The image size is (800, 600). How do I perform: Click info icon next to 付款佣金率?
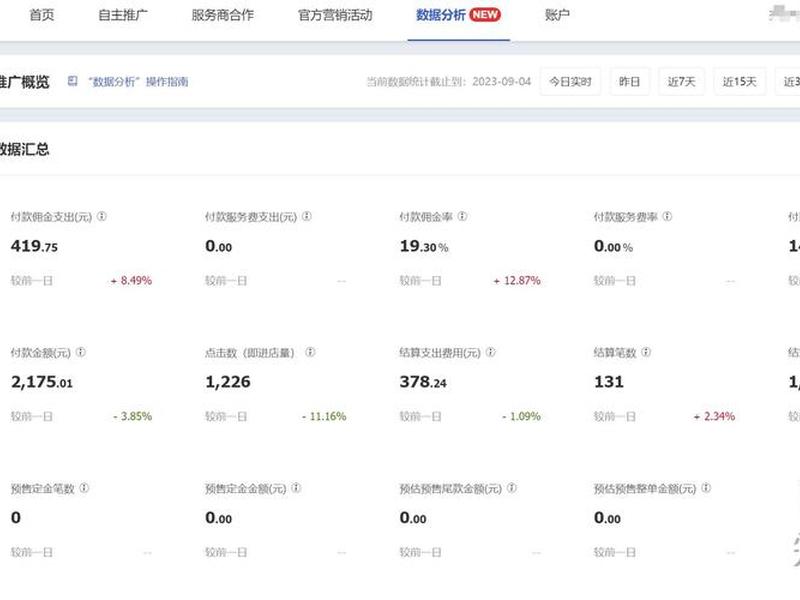(x=462, y=216)
